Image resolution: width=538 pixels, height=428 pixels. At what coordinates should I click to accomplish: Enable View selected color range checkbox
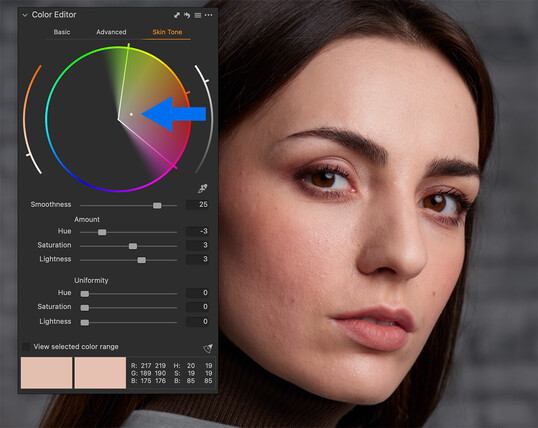26,347
